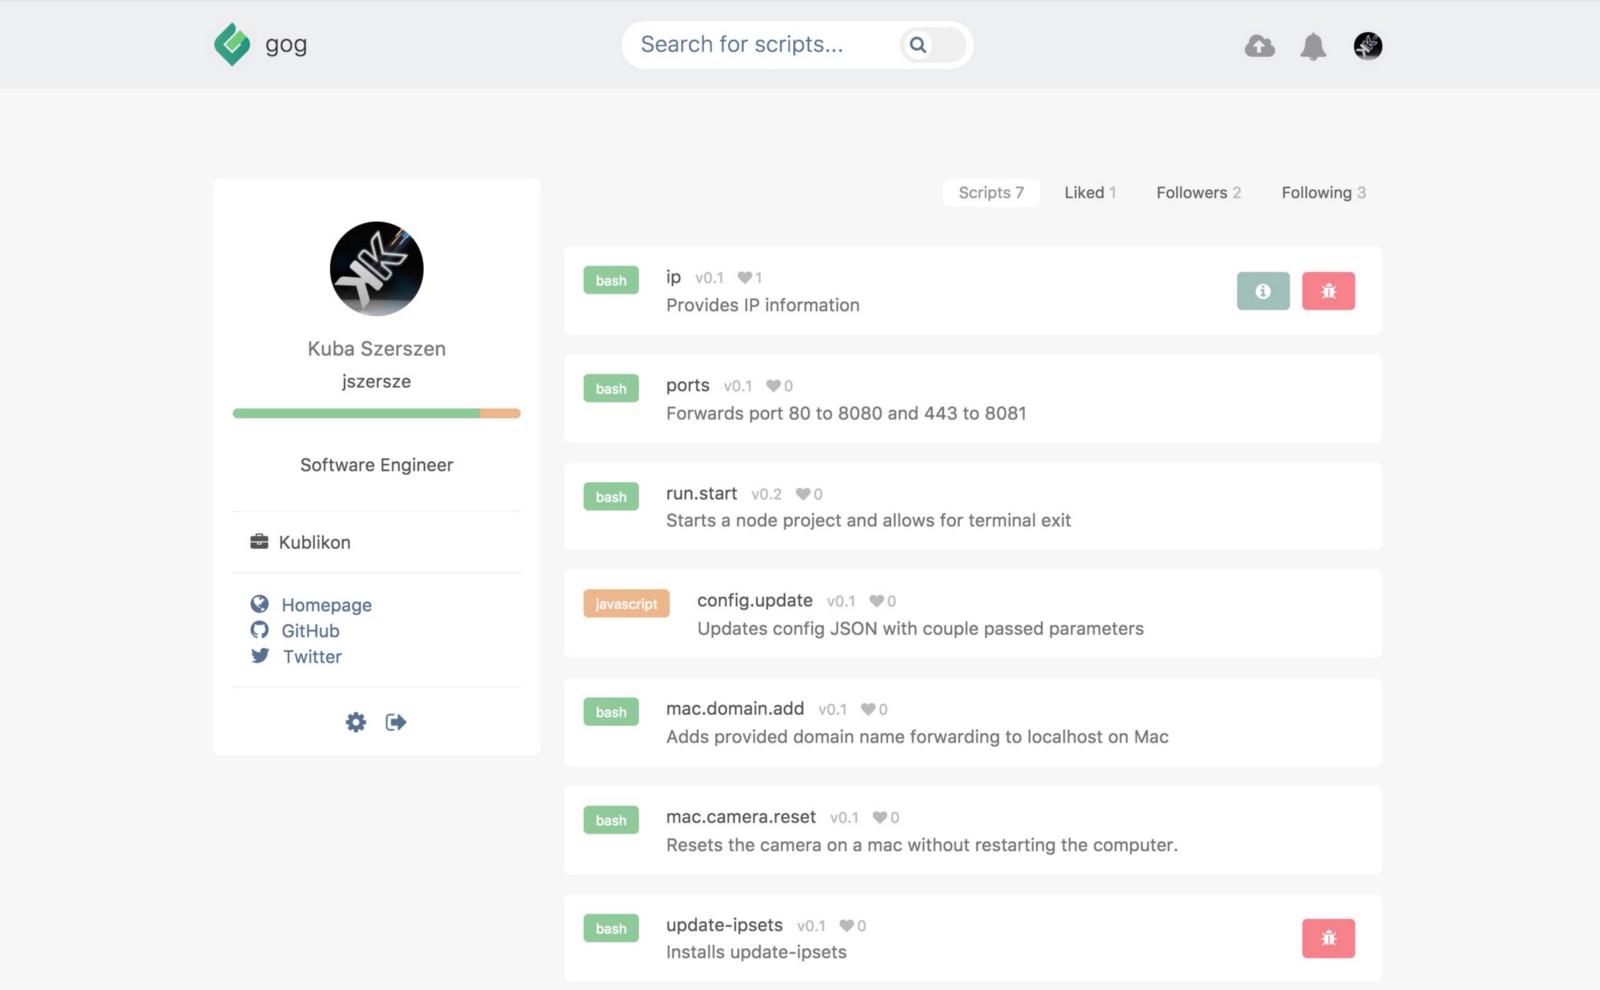1600x990 pixels.
Task: Click the green-orange language progress bar
Action: click(376, 413)
